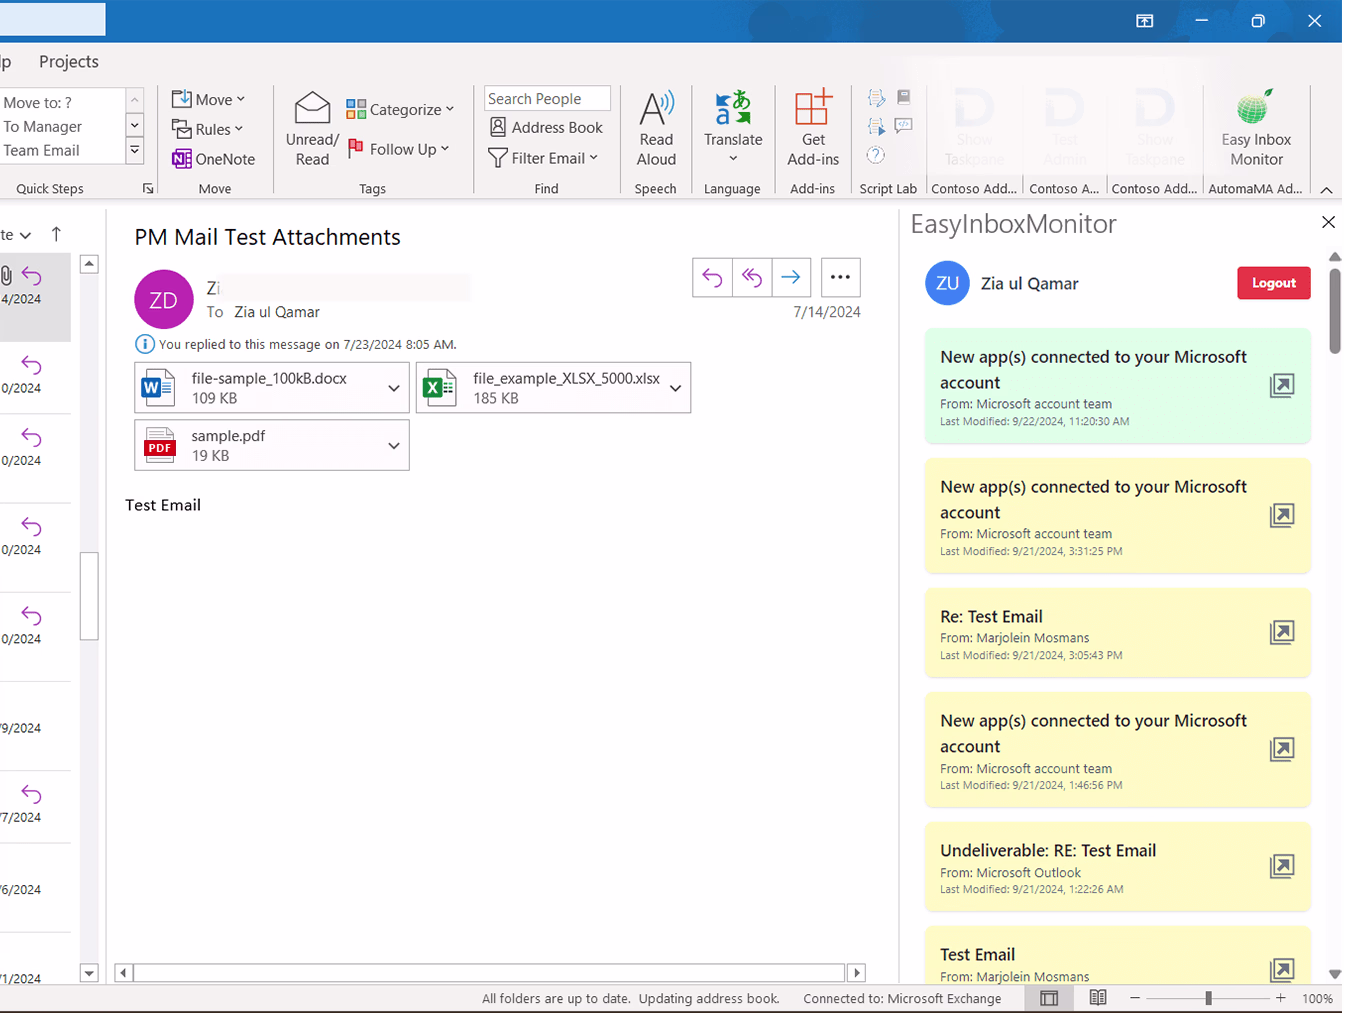Open Get Add-ins from the ribbon
This screenshot has width=1350, height=1013.
(813, 129)
